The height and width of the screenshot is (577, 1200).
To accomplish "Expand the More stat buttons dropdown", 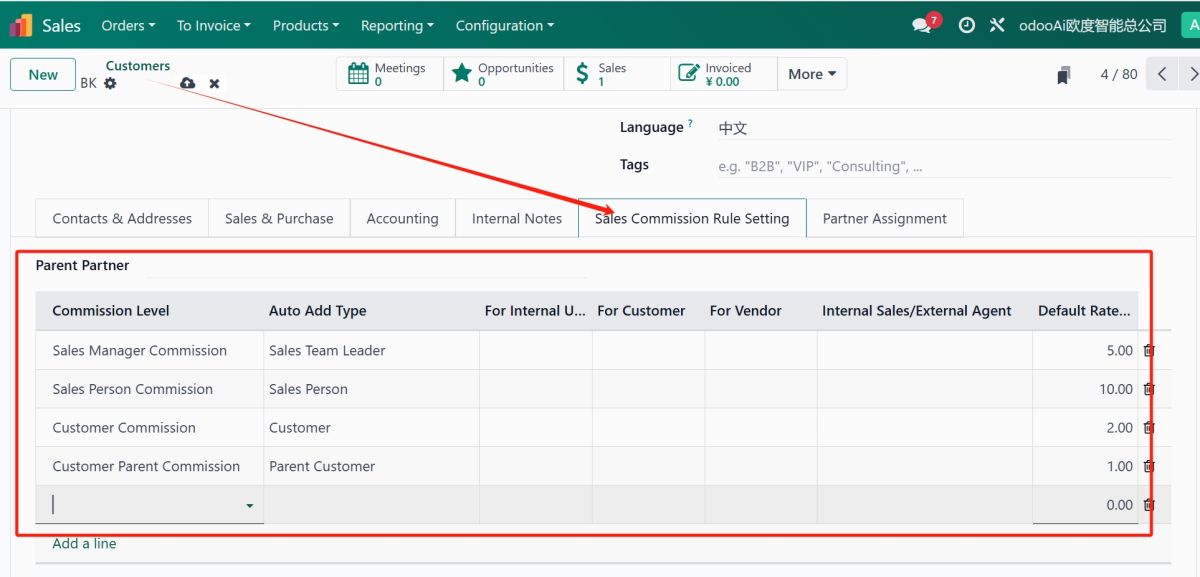I will [811, 74].
